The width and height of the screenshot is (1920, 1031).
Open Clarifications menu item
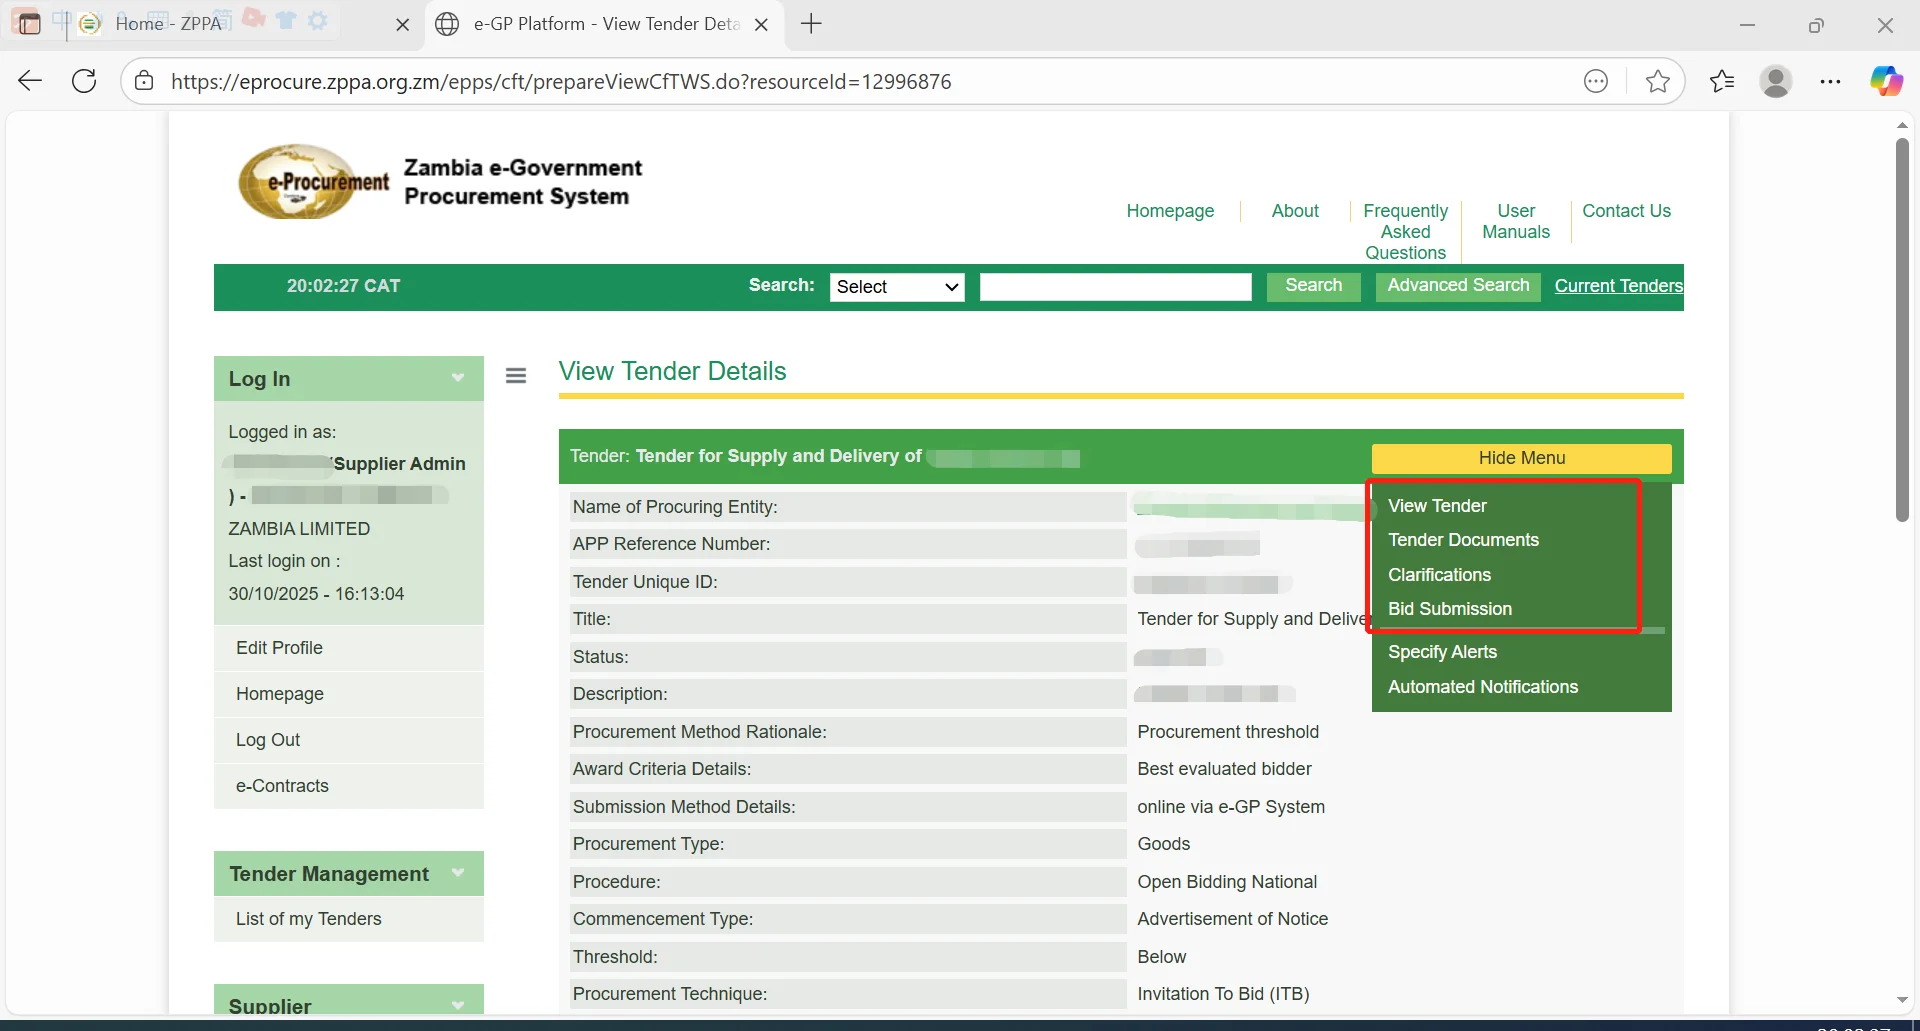[1439, 575]
